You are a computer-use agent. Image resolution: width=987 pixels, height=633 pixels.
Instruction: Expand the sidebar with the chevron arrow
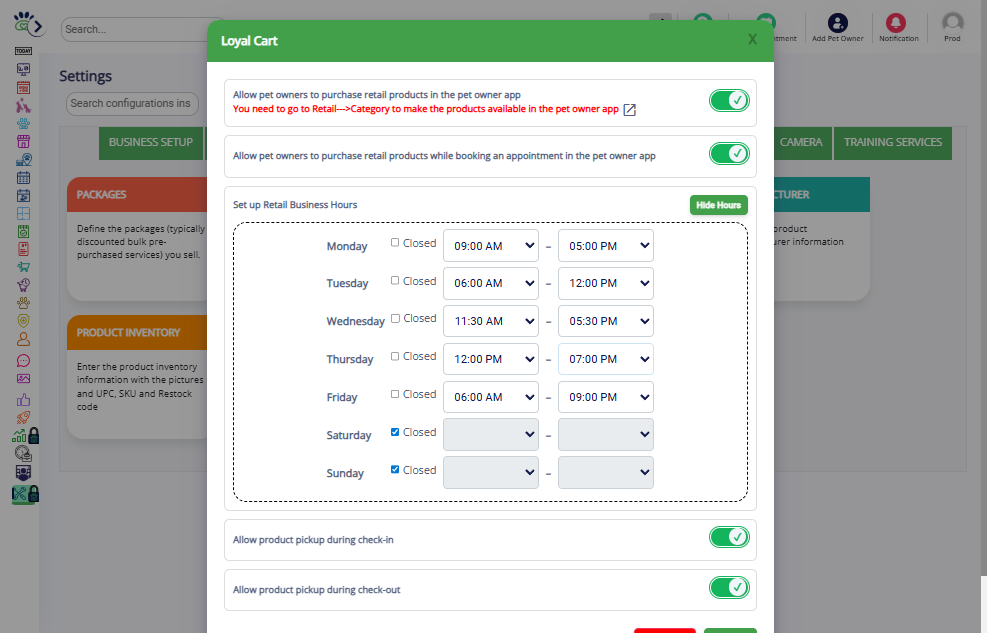(38, 26)
